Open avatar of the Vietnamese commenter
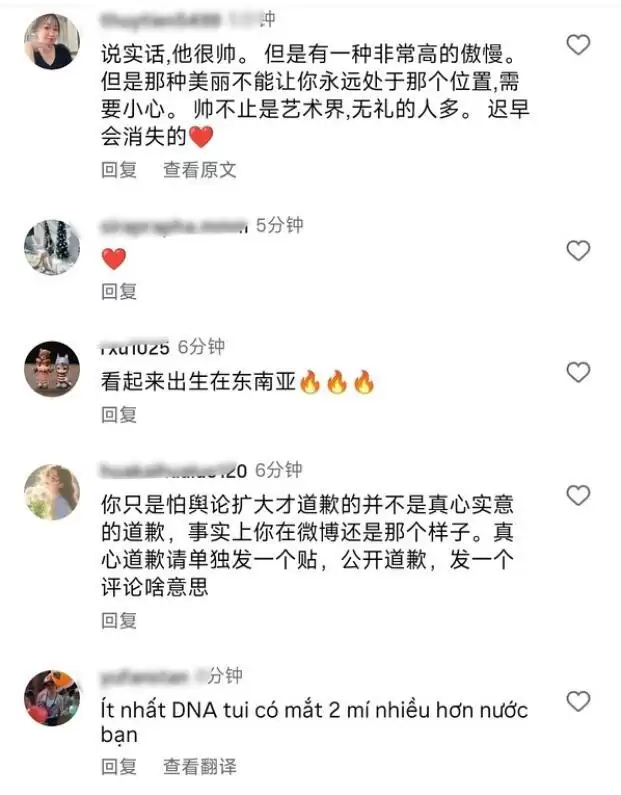This screenshot has width=621, height=795. click(52, 698)
